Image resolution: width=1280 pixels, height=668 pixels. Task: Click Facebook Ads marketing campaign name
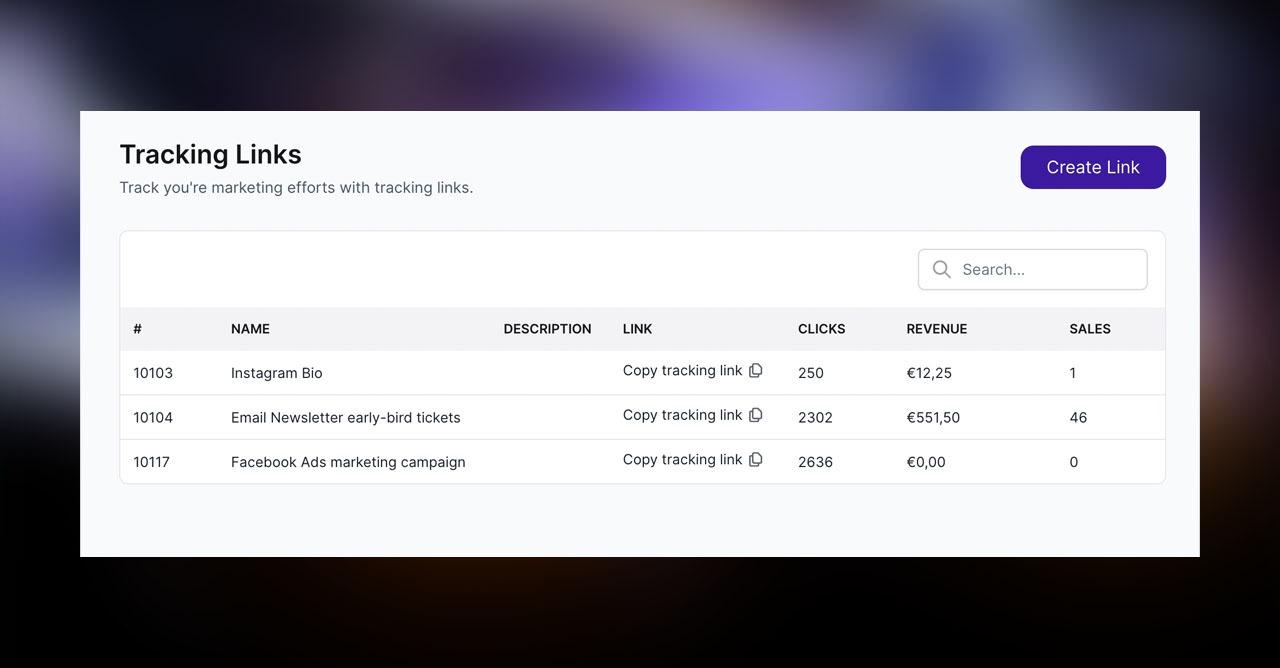coord(348,462)
